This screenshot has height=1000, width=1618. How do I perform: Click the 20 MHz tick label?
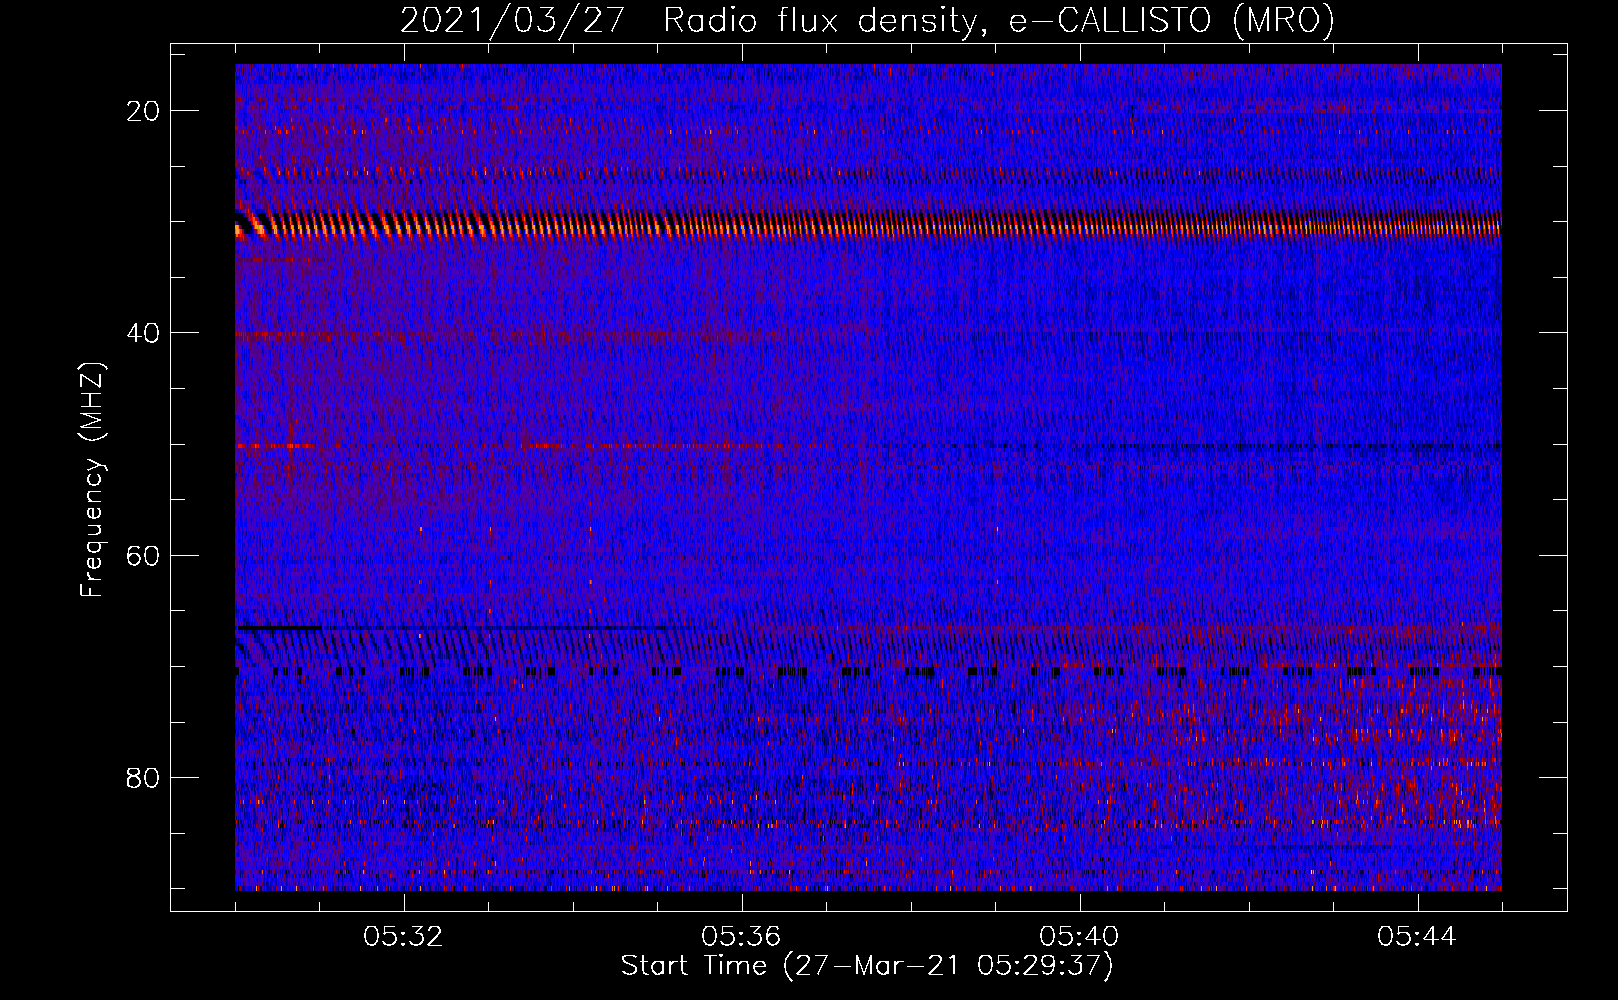pyautogui.click(x=143, y=111)
